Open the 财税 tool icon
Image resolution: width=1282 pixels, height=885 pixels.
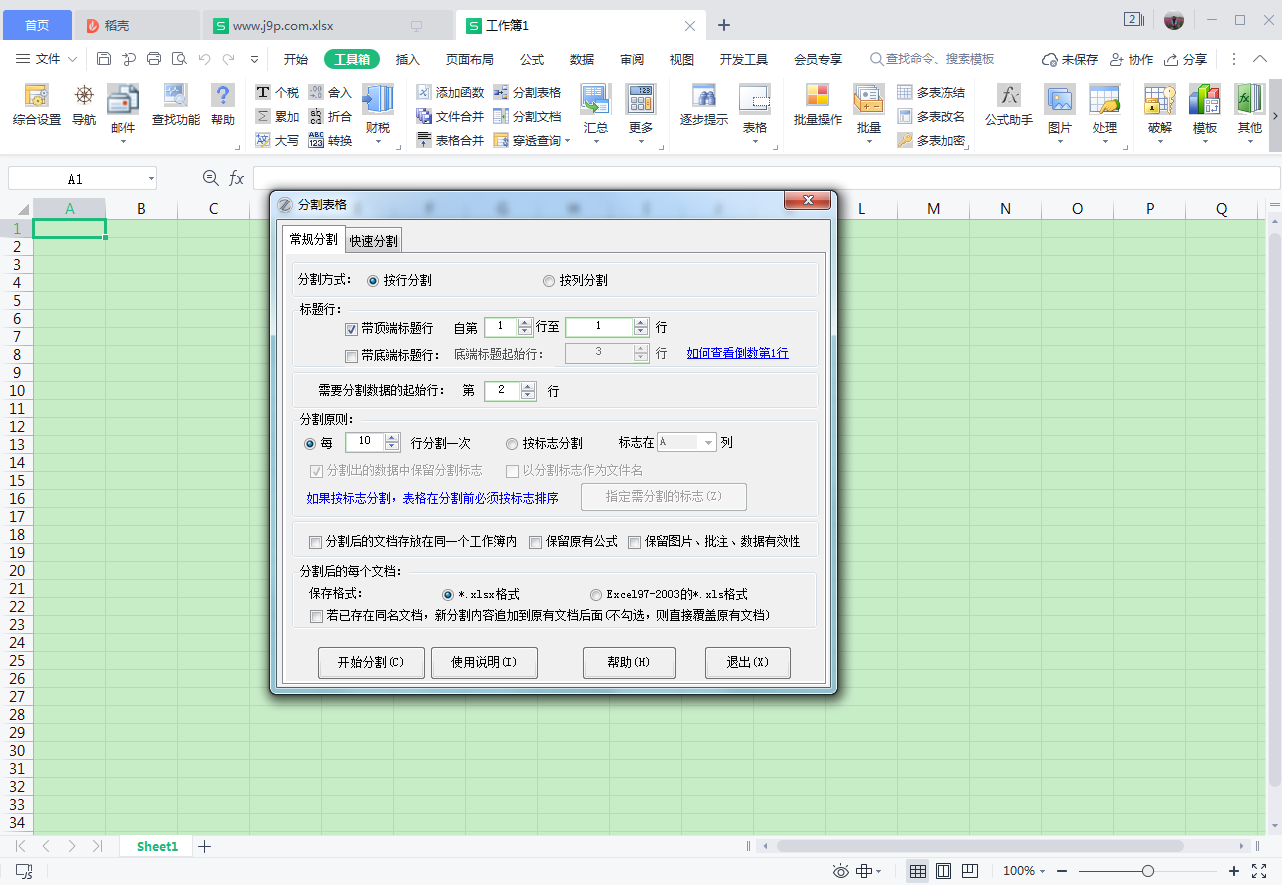(378, 114)
